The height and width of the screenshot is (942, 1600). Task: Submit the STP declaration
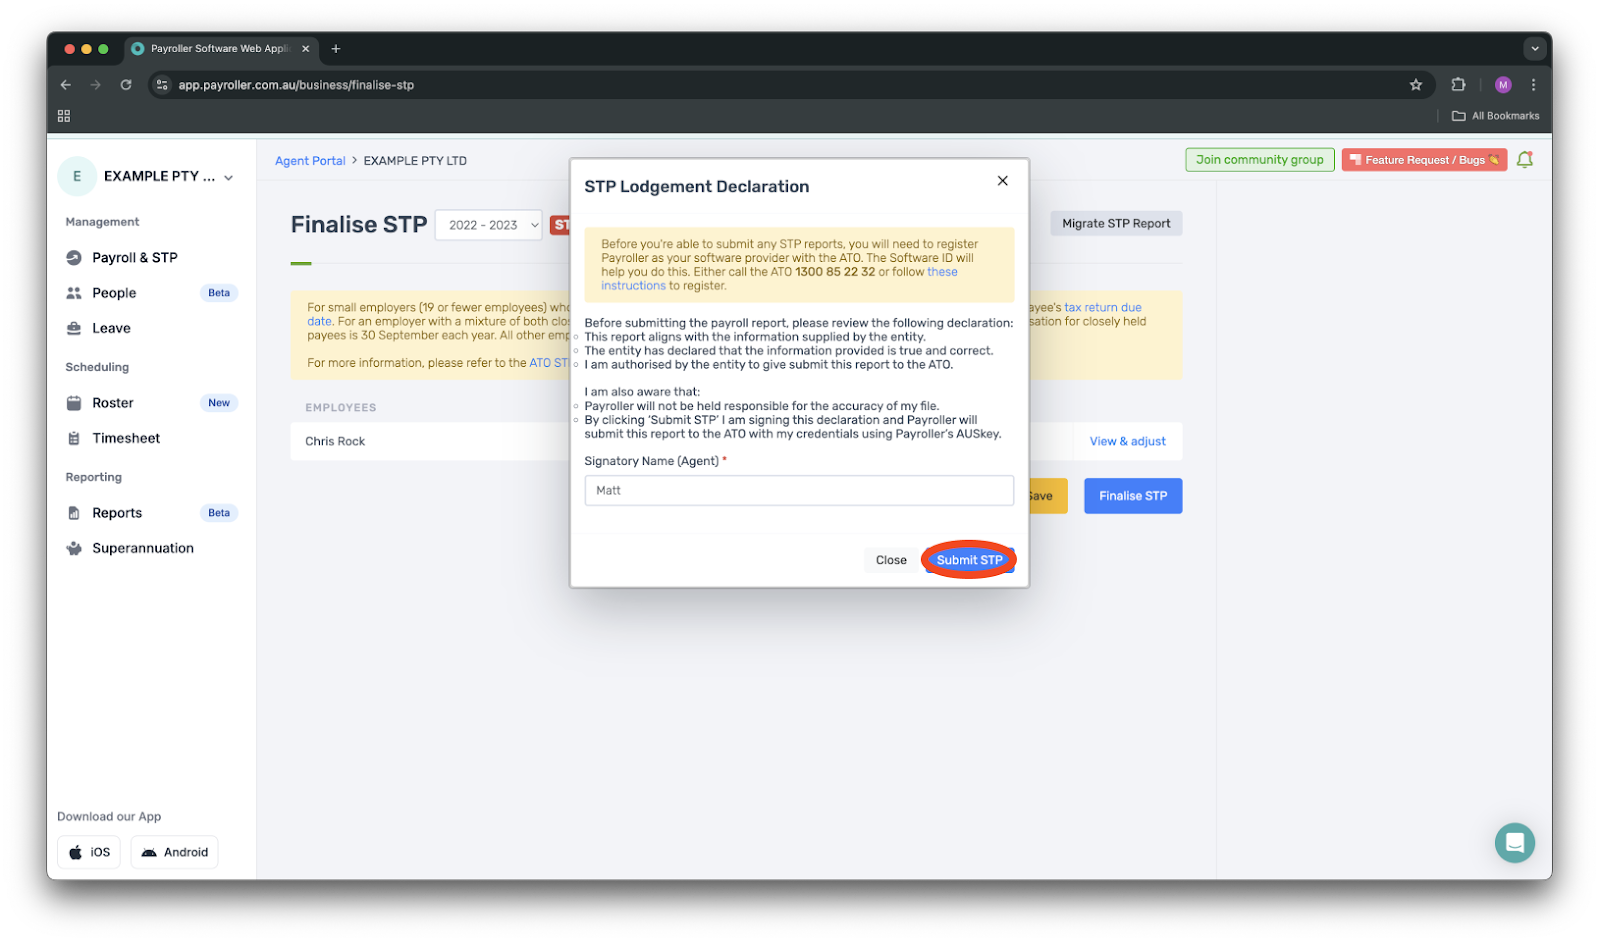[x=969, y=560]
